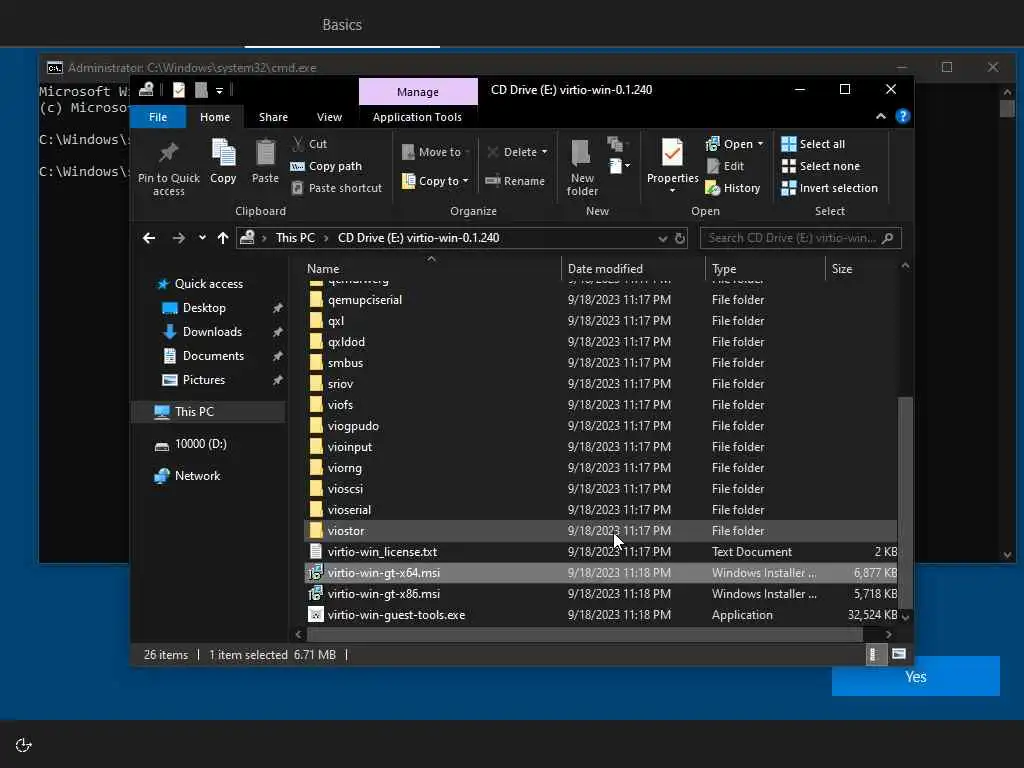Click Invert selection in ribbon

pos(829,188)
